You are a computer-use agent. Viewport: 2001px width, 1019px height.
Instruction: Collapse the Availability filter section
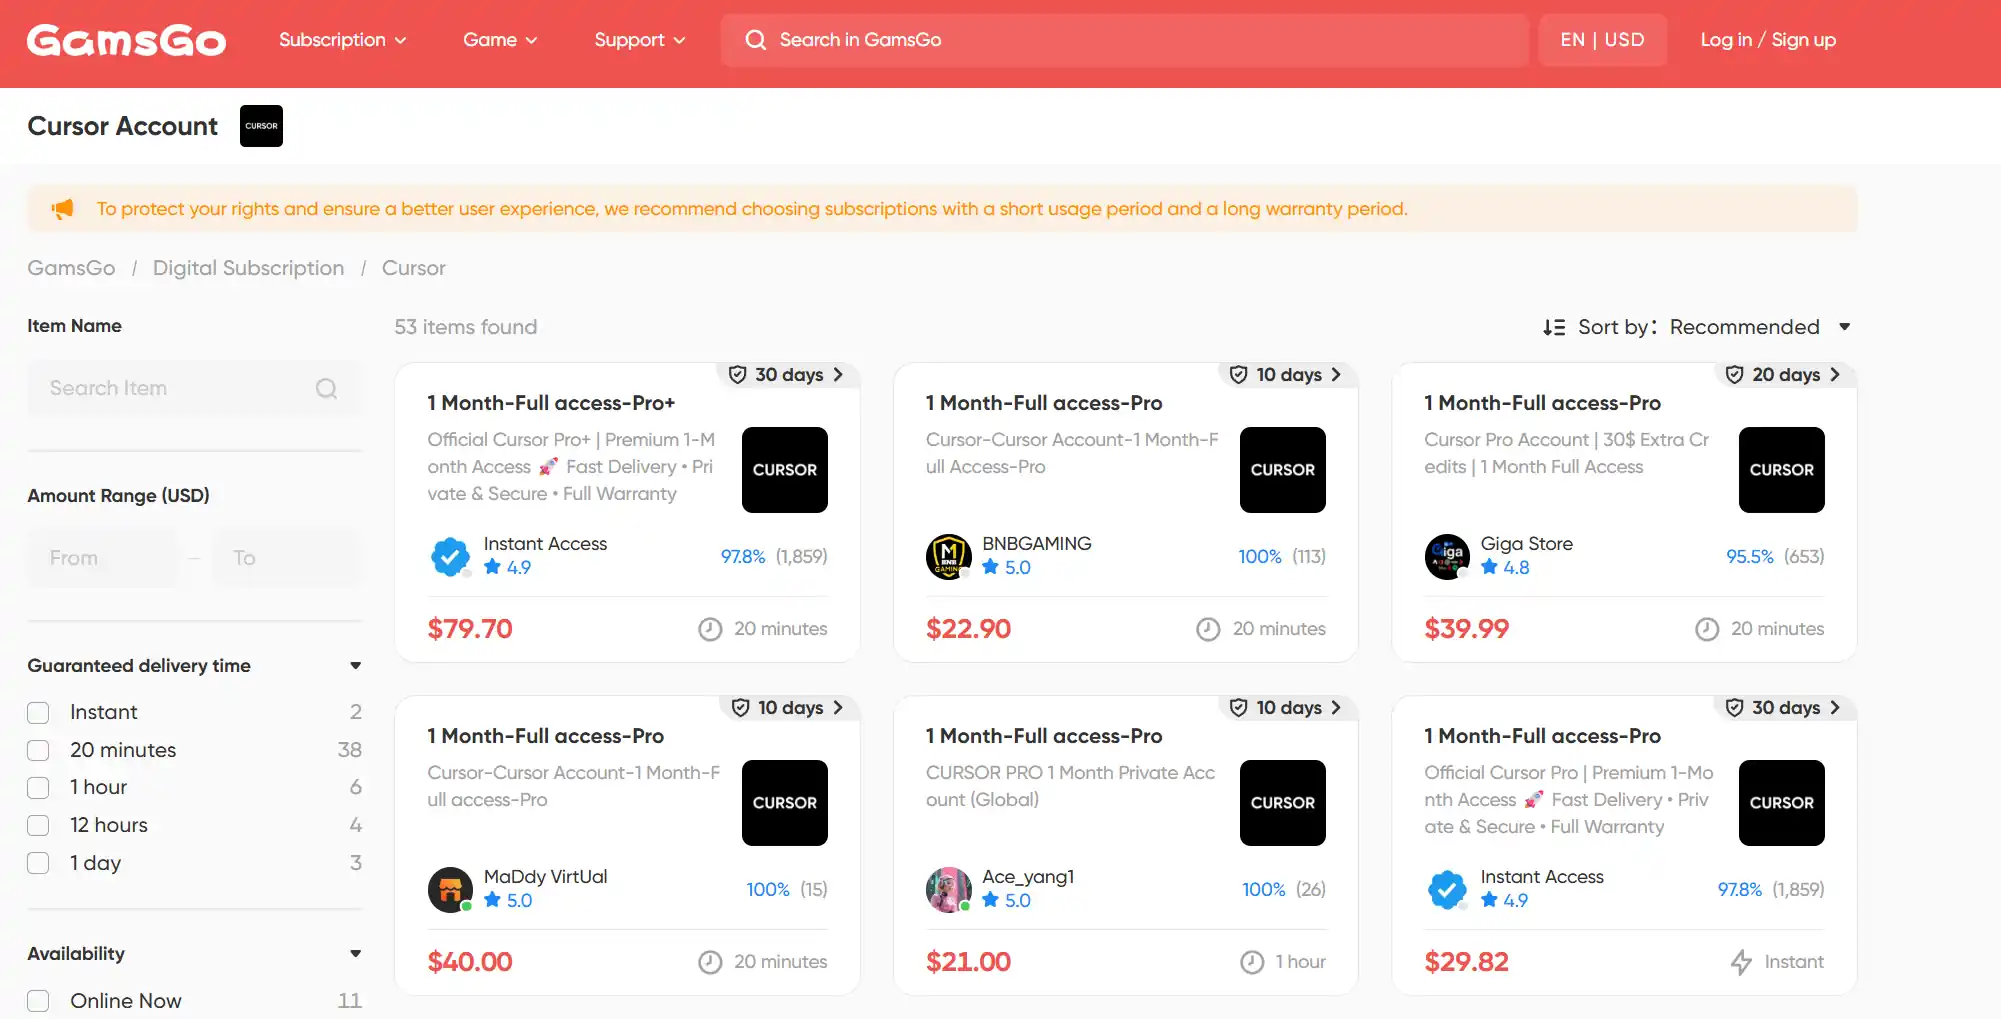click(355, 954)
